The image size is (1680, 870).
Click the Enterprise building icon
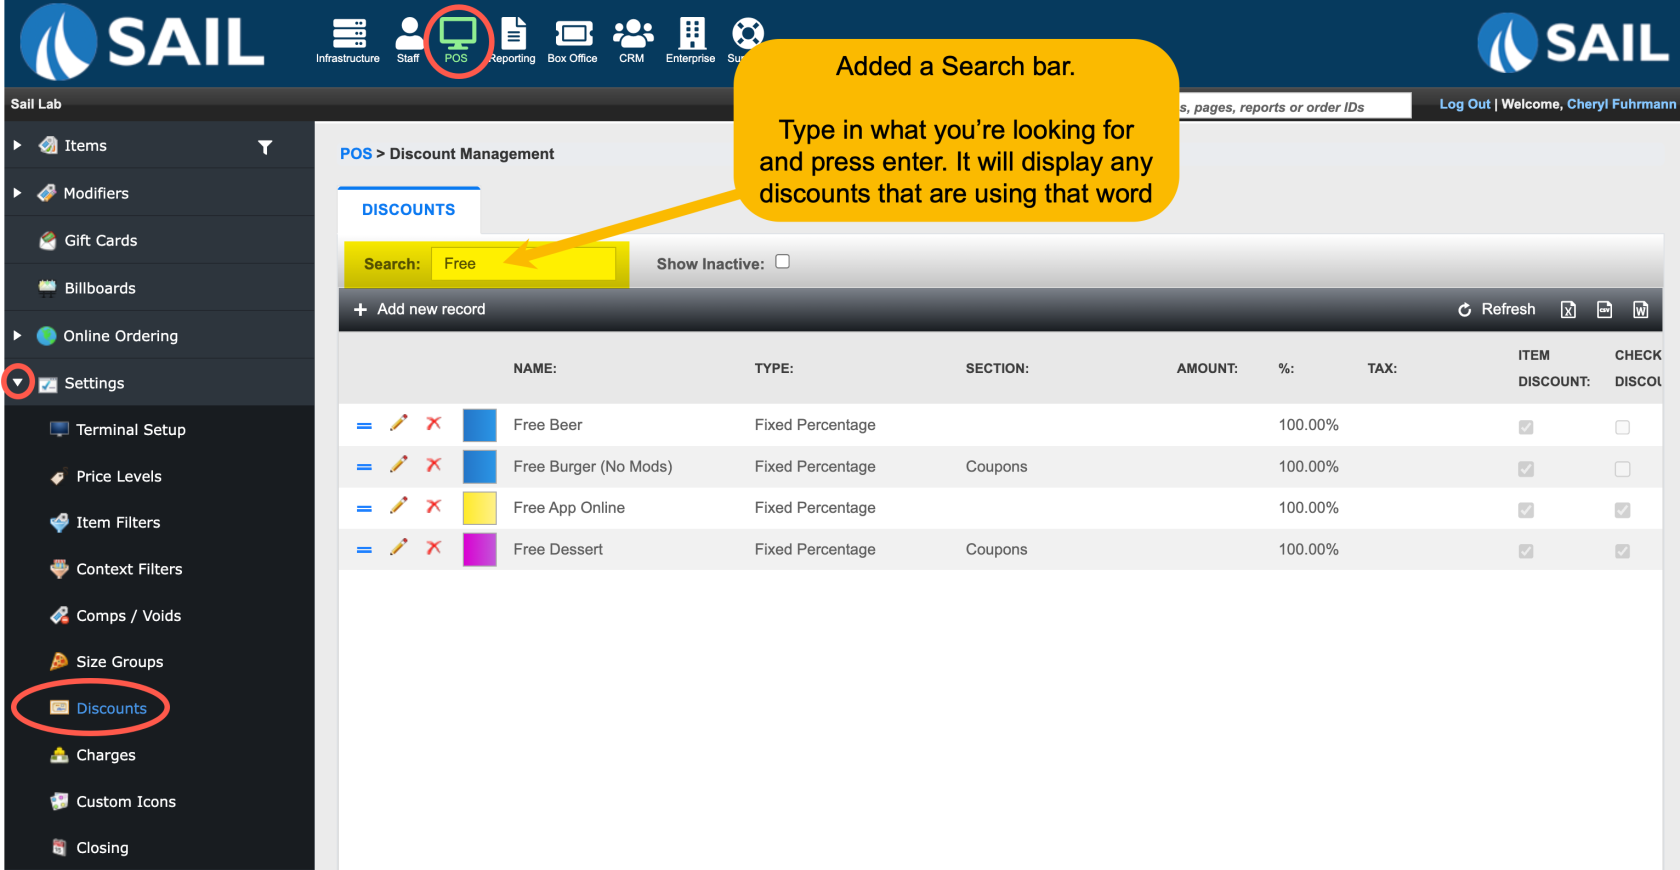tap(691, 38)
